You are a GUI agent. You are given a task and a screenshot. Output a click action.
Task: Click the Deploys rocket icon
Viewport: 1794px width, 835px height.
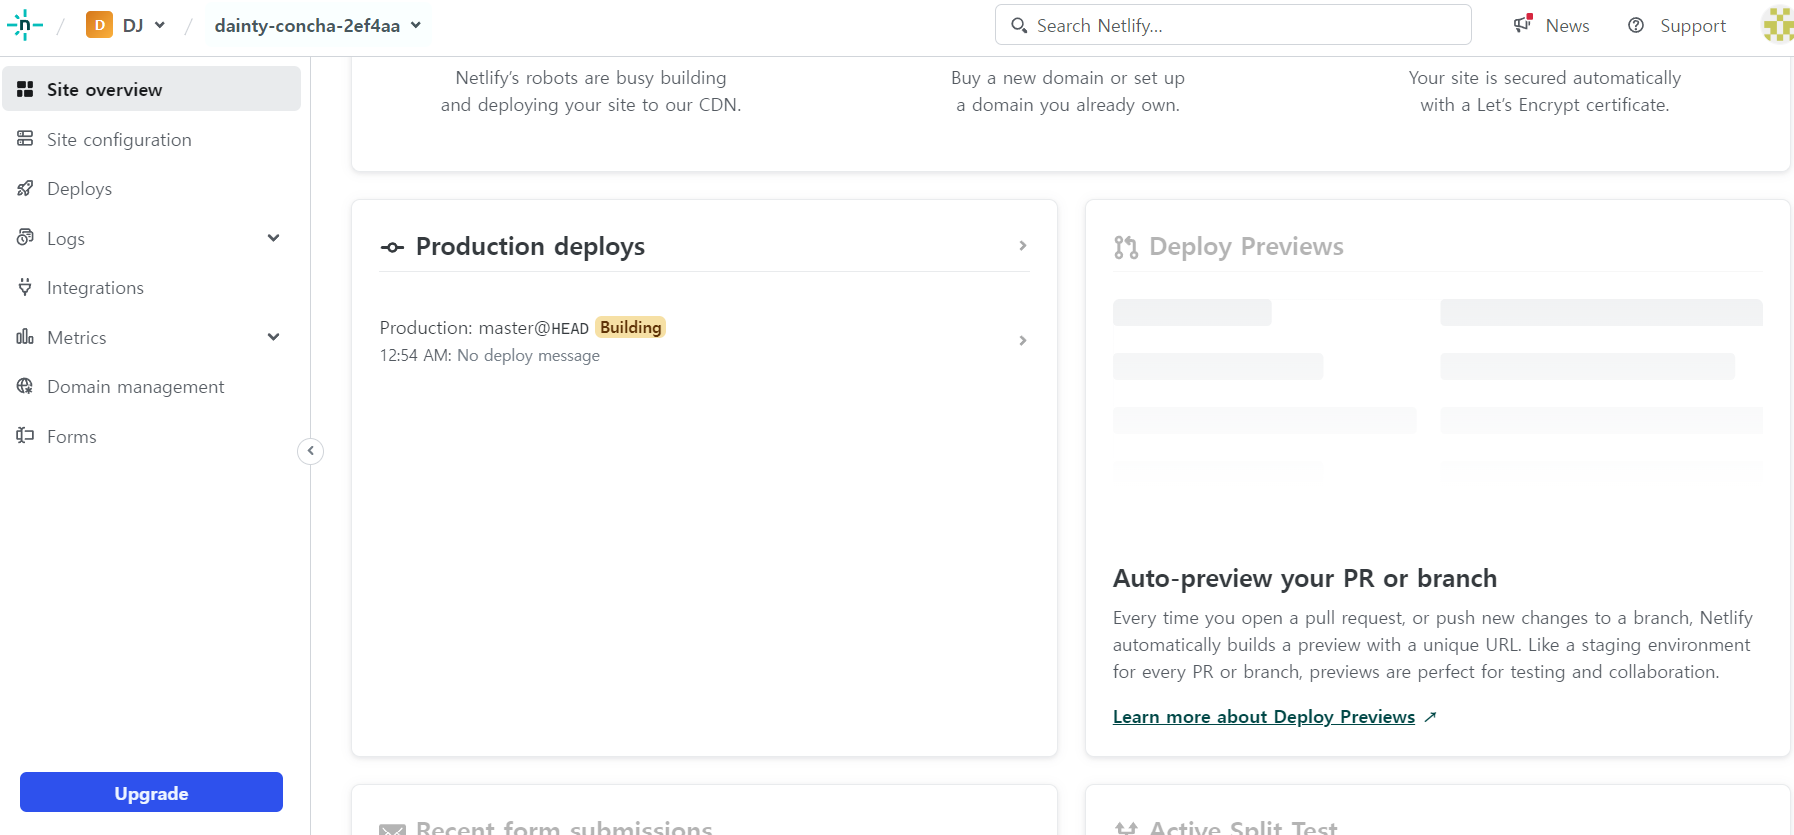pyautogui.click(x=25, y=188)
